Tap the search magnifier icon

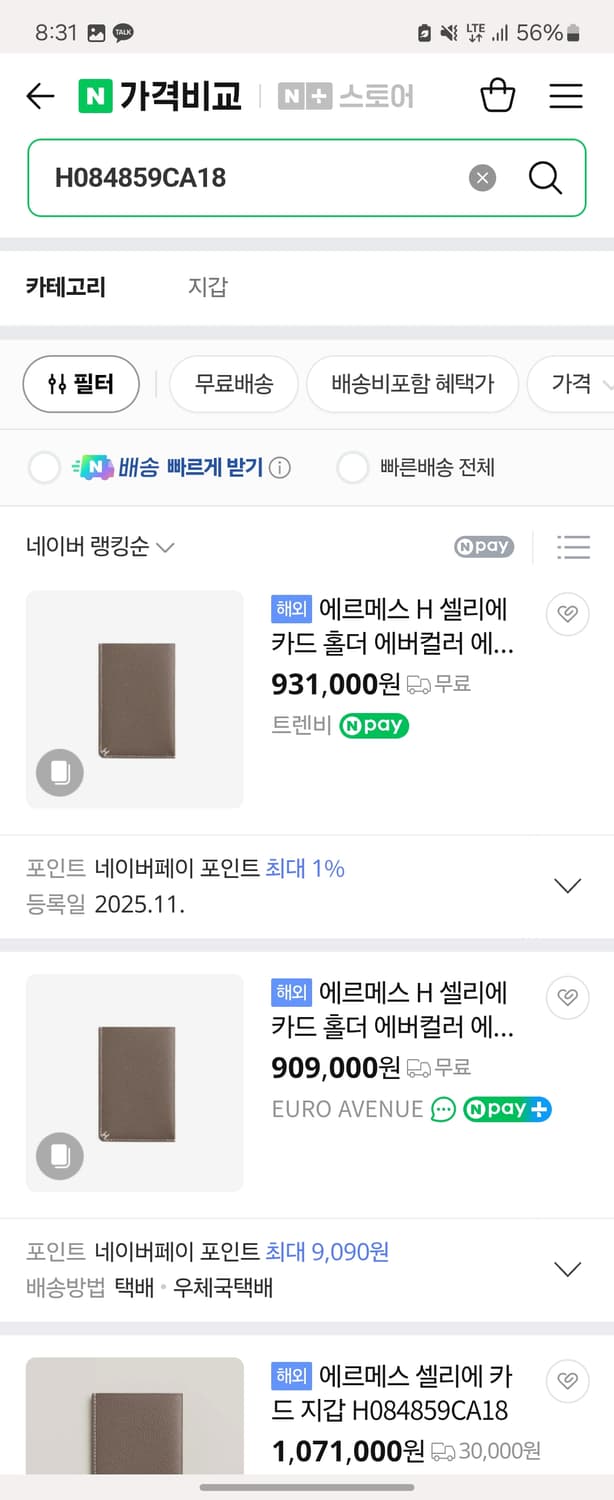click(544, 177)
